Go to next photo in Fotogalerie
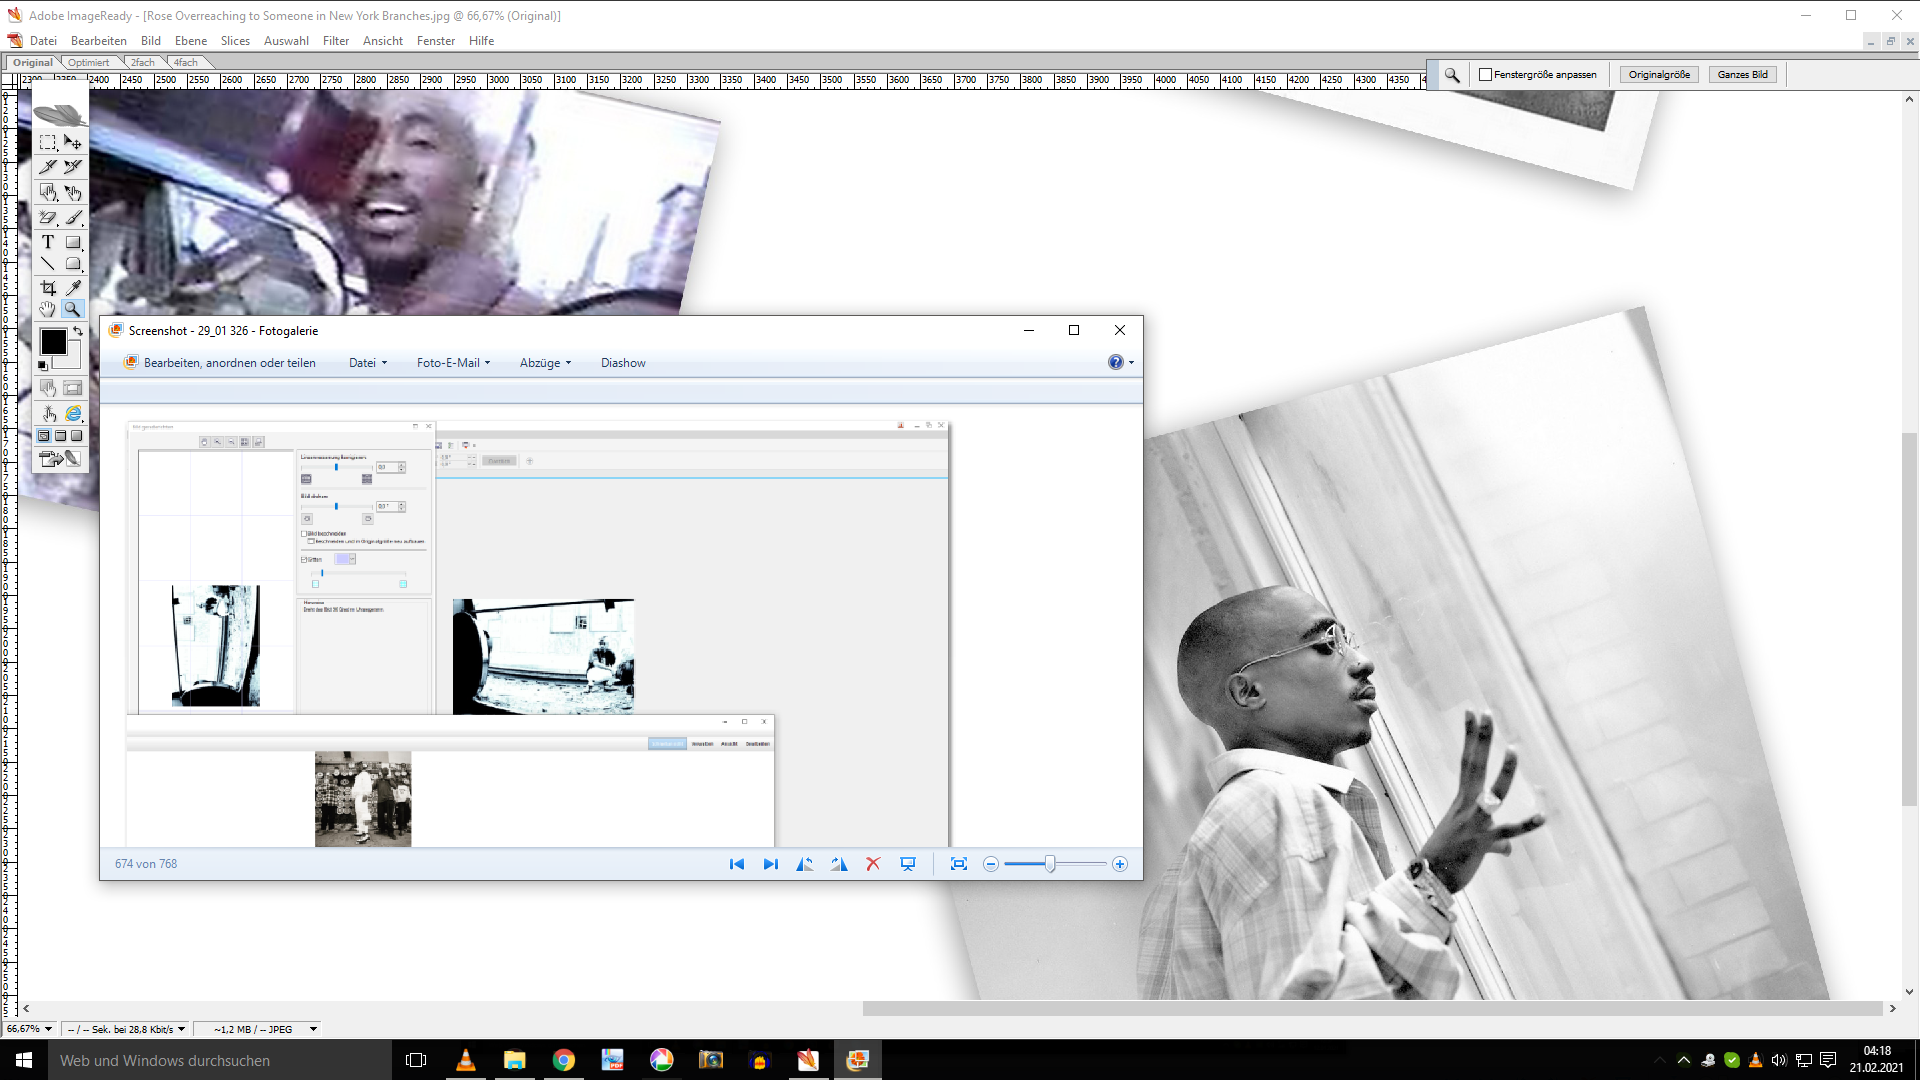 pyautogui.click(x=770, y=864)
